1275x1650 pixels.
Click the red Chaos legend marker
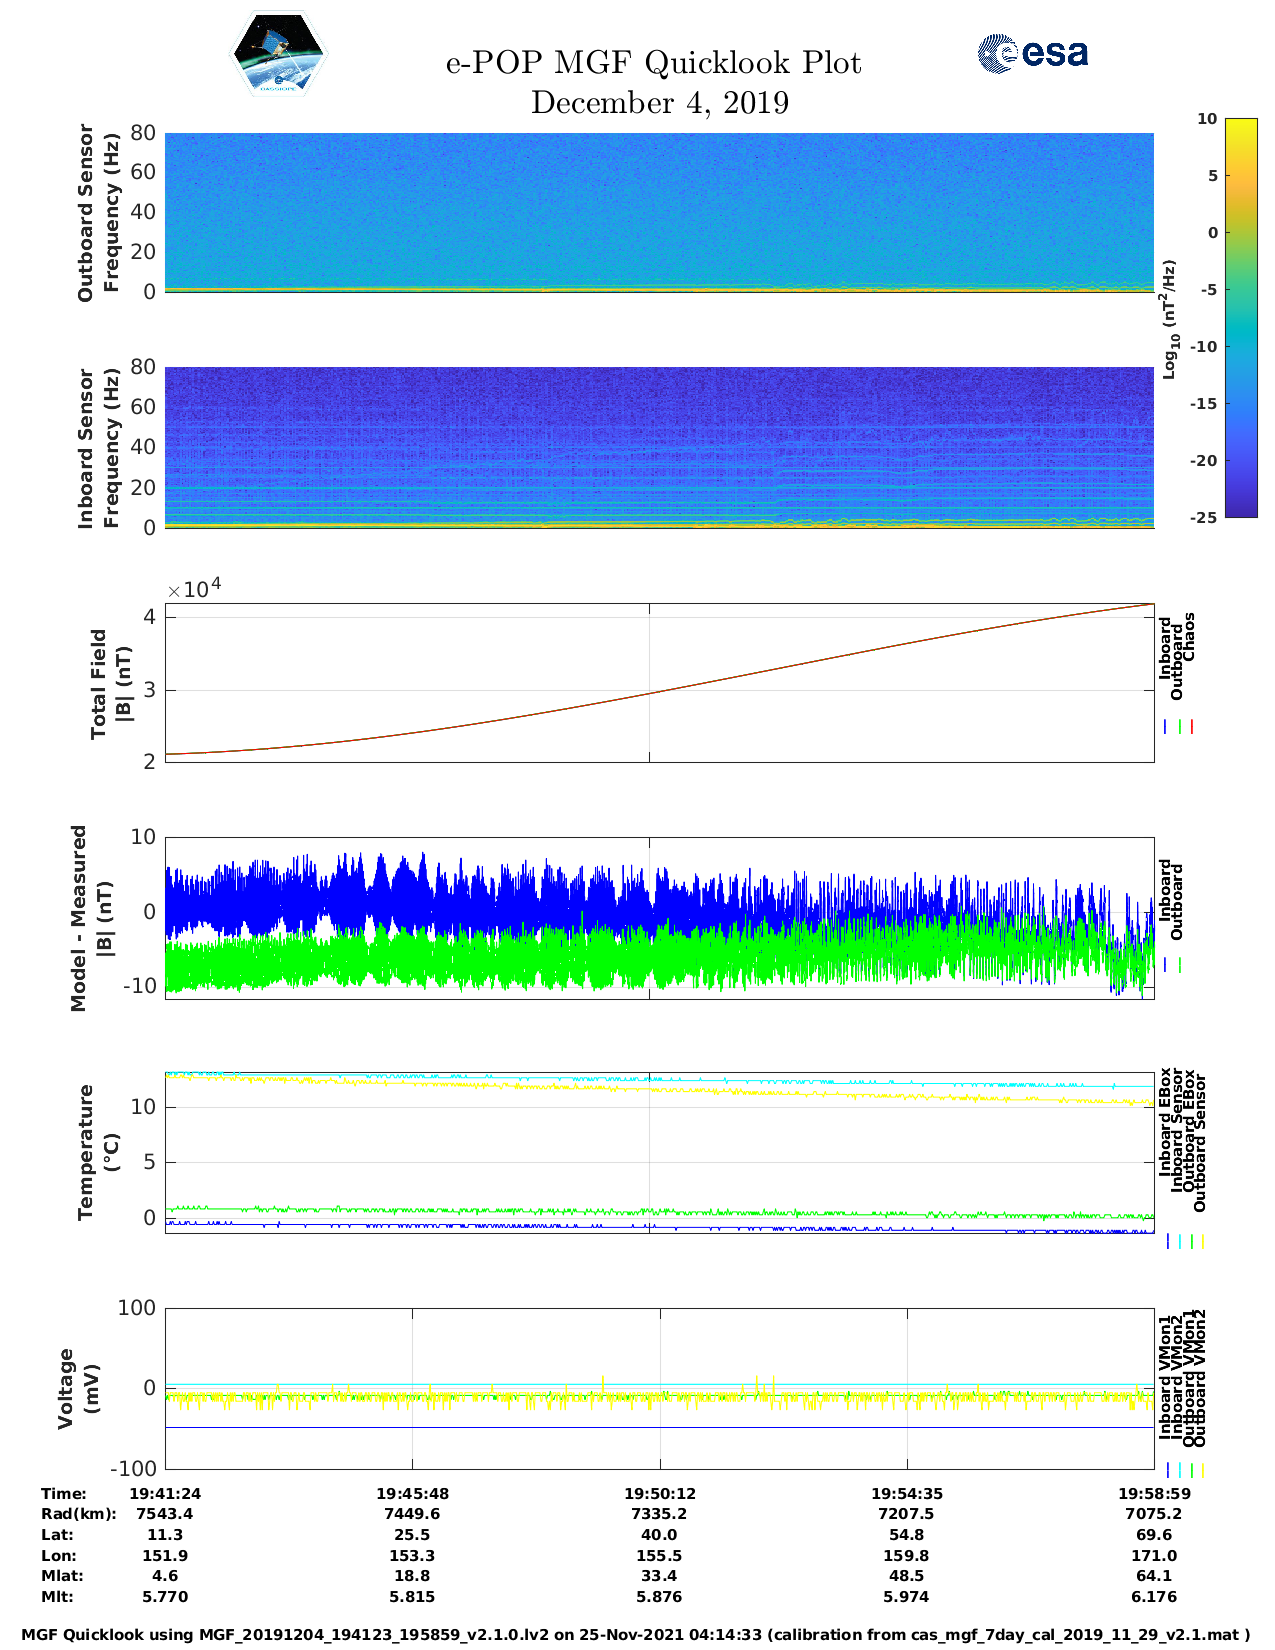click(x=1192, y=727)
